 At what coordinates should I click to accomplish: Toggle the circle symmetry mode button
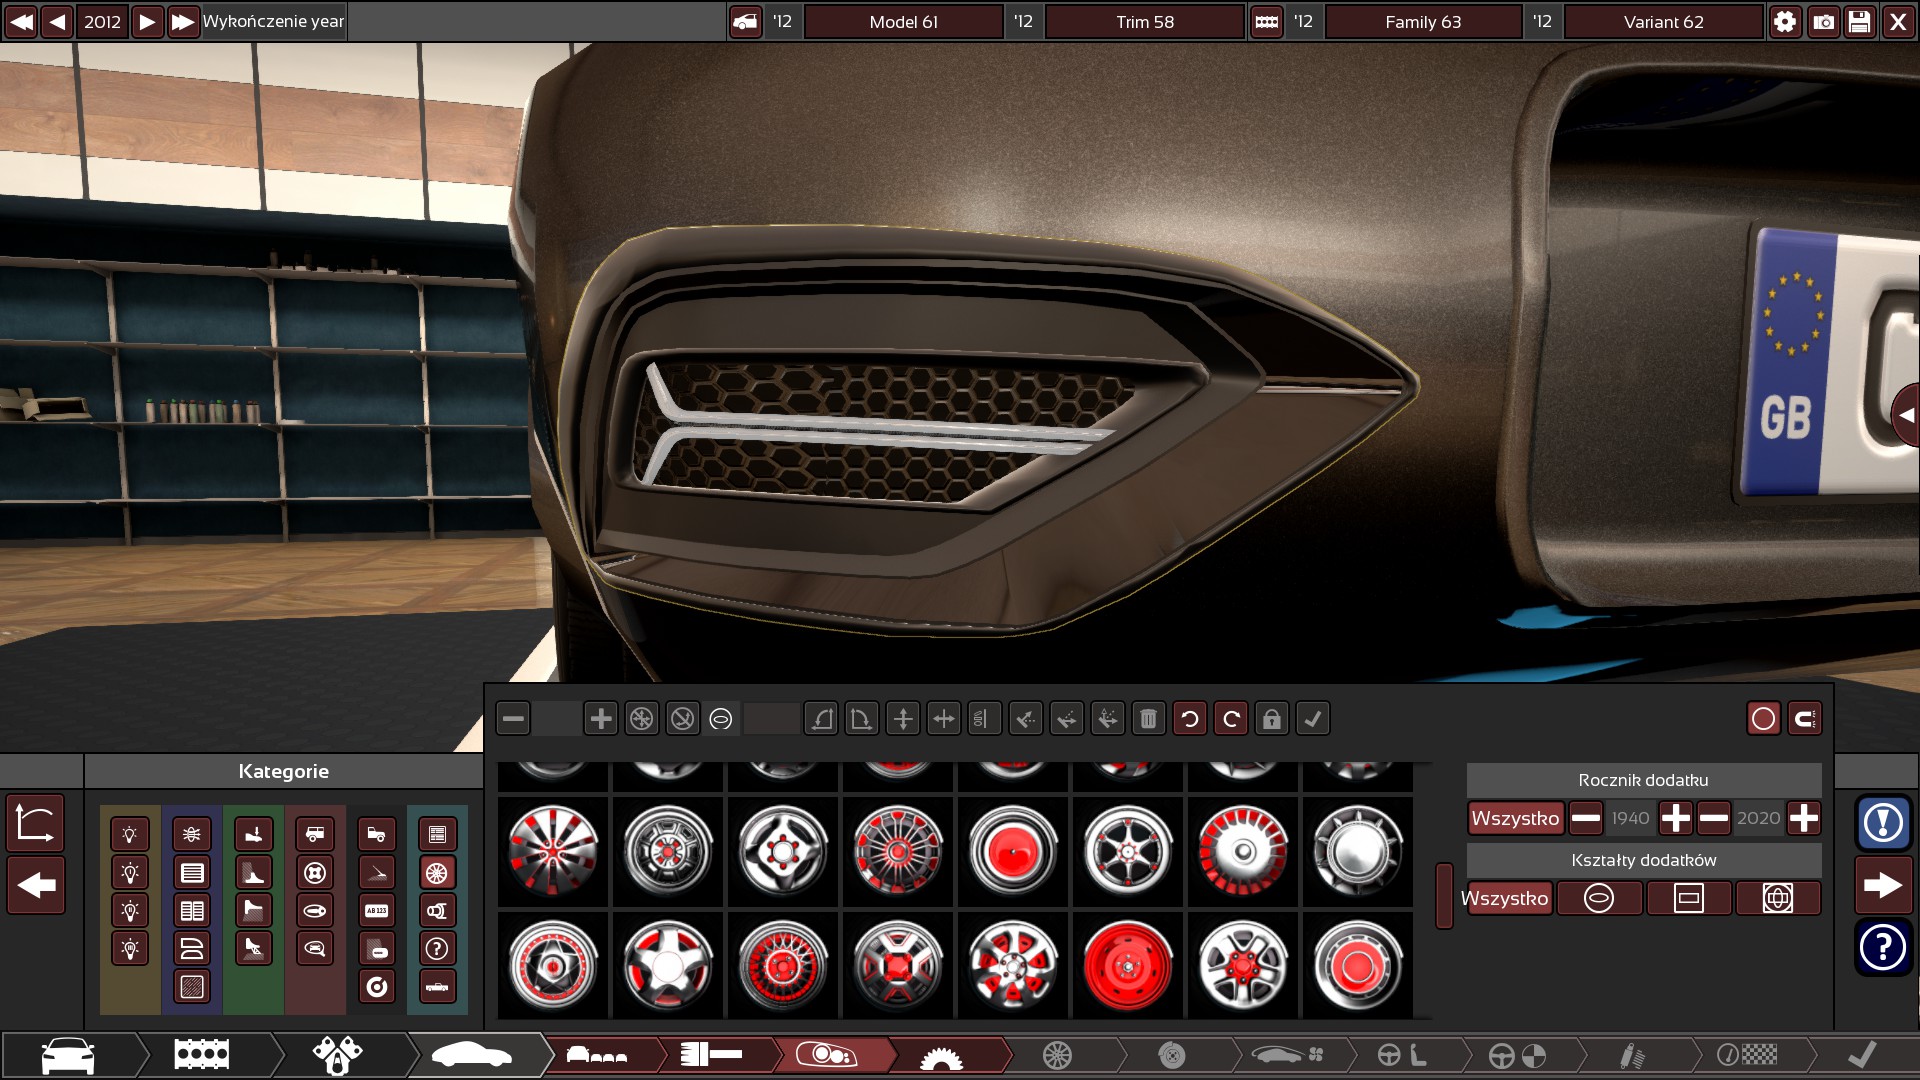tap(1763, 719)
